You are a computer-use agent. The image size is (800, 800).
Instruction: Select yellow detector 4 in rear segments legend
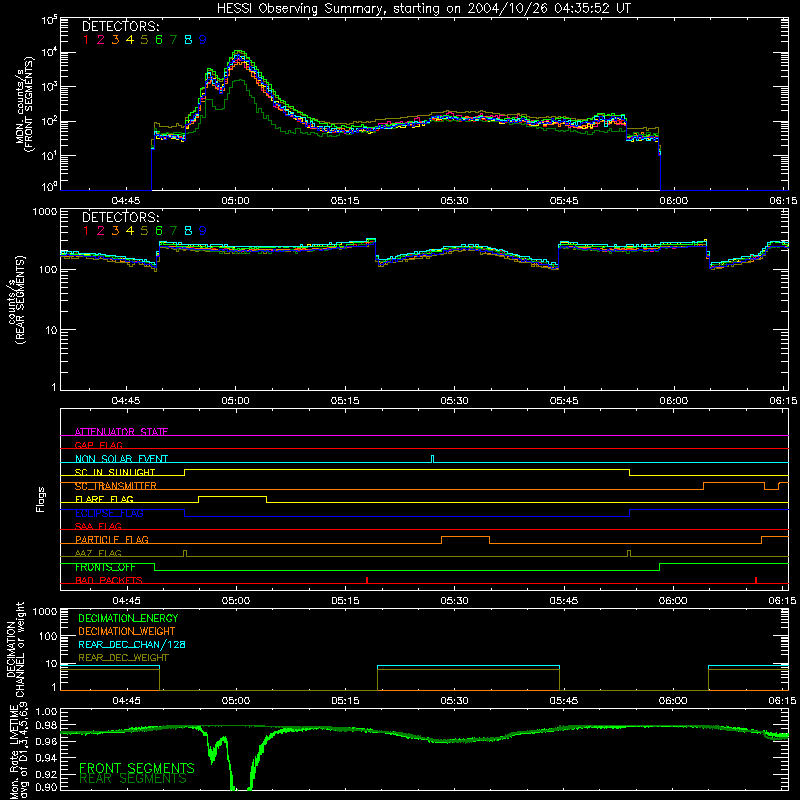pyautogui.click(x=130, y=231)
